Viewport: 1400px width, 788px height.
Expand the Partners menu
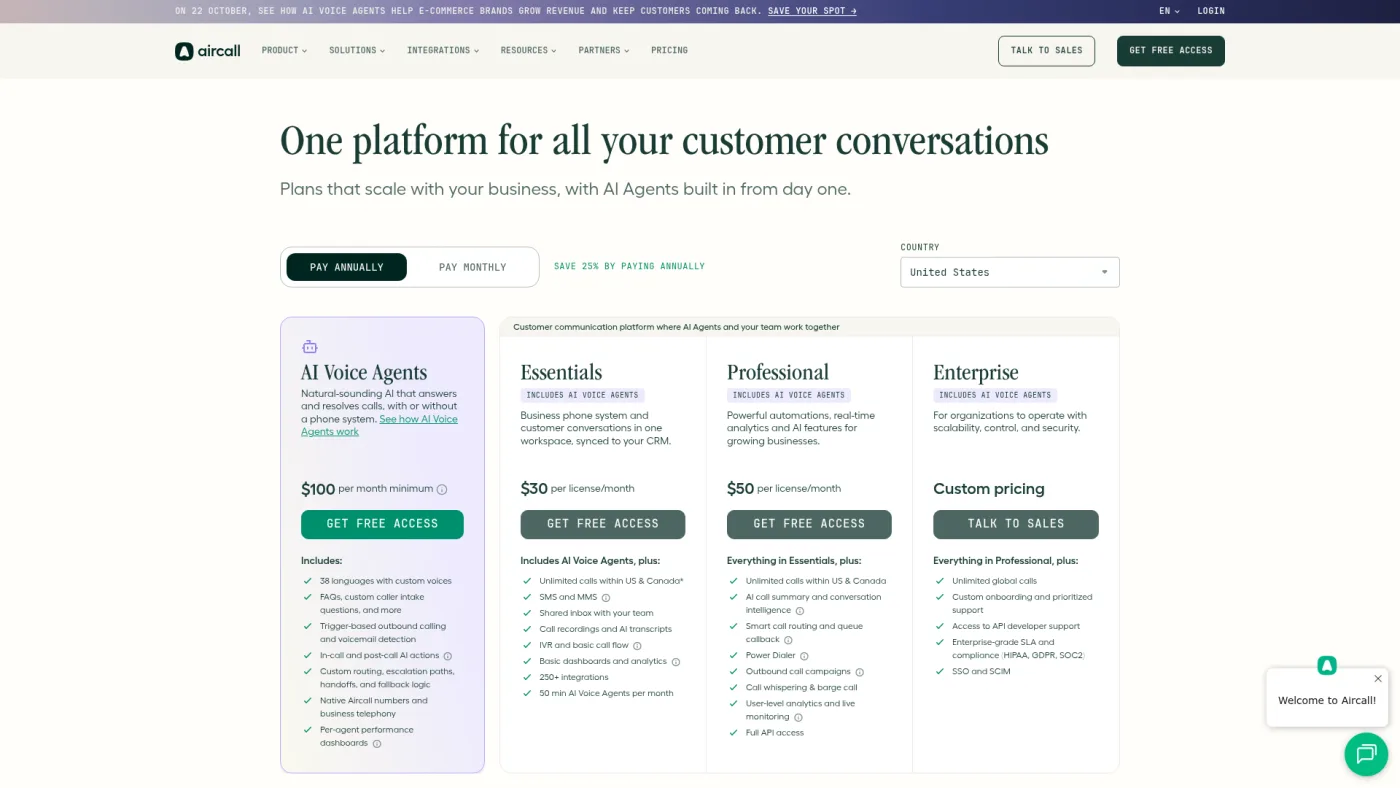pos(604,50)
